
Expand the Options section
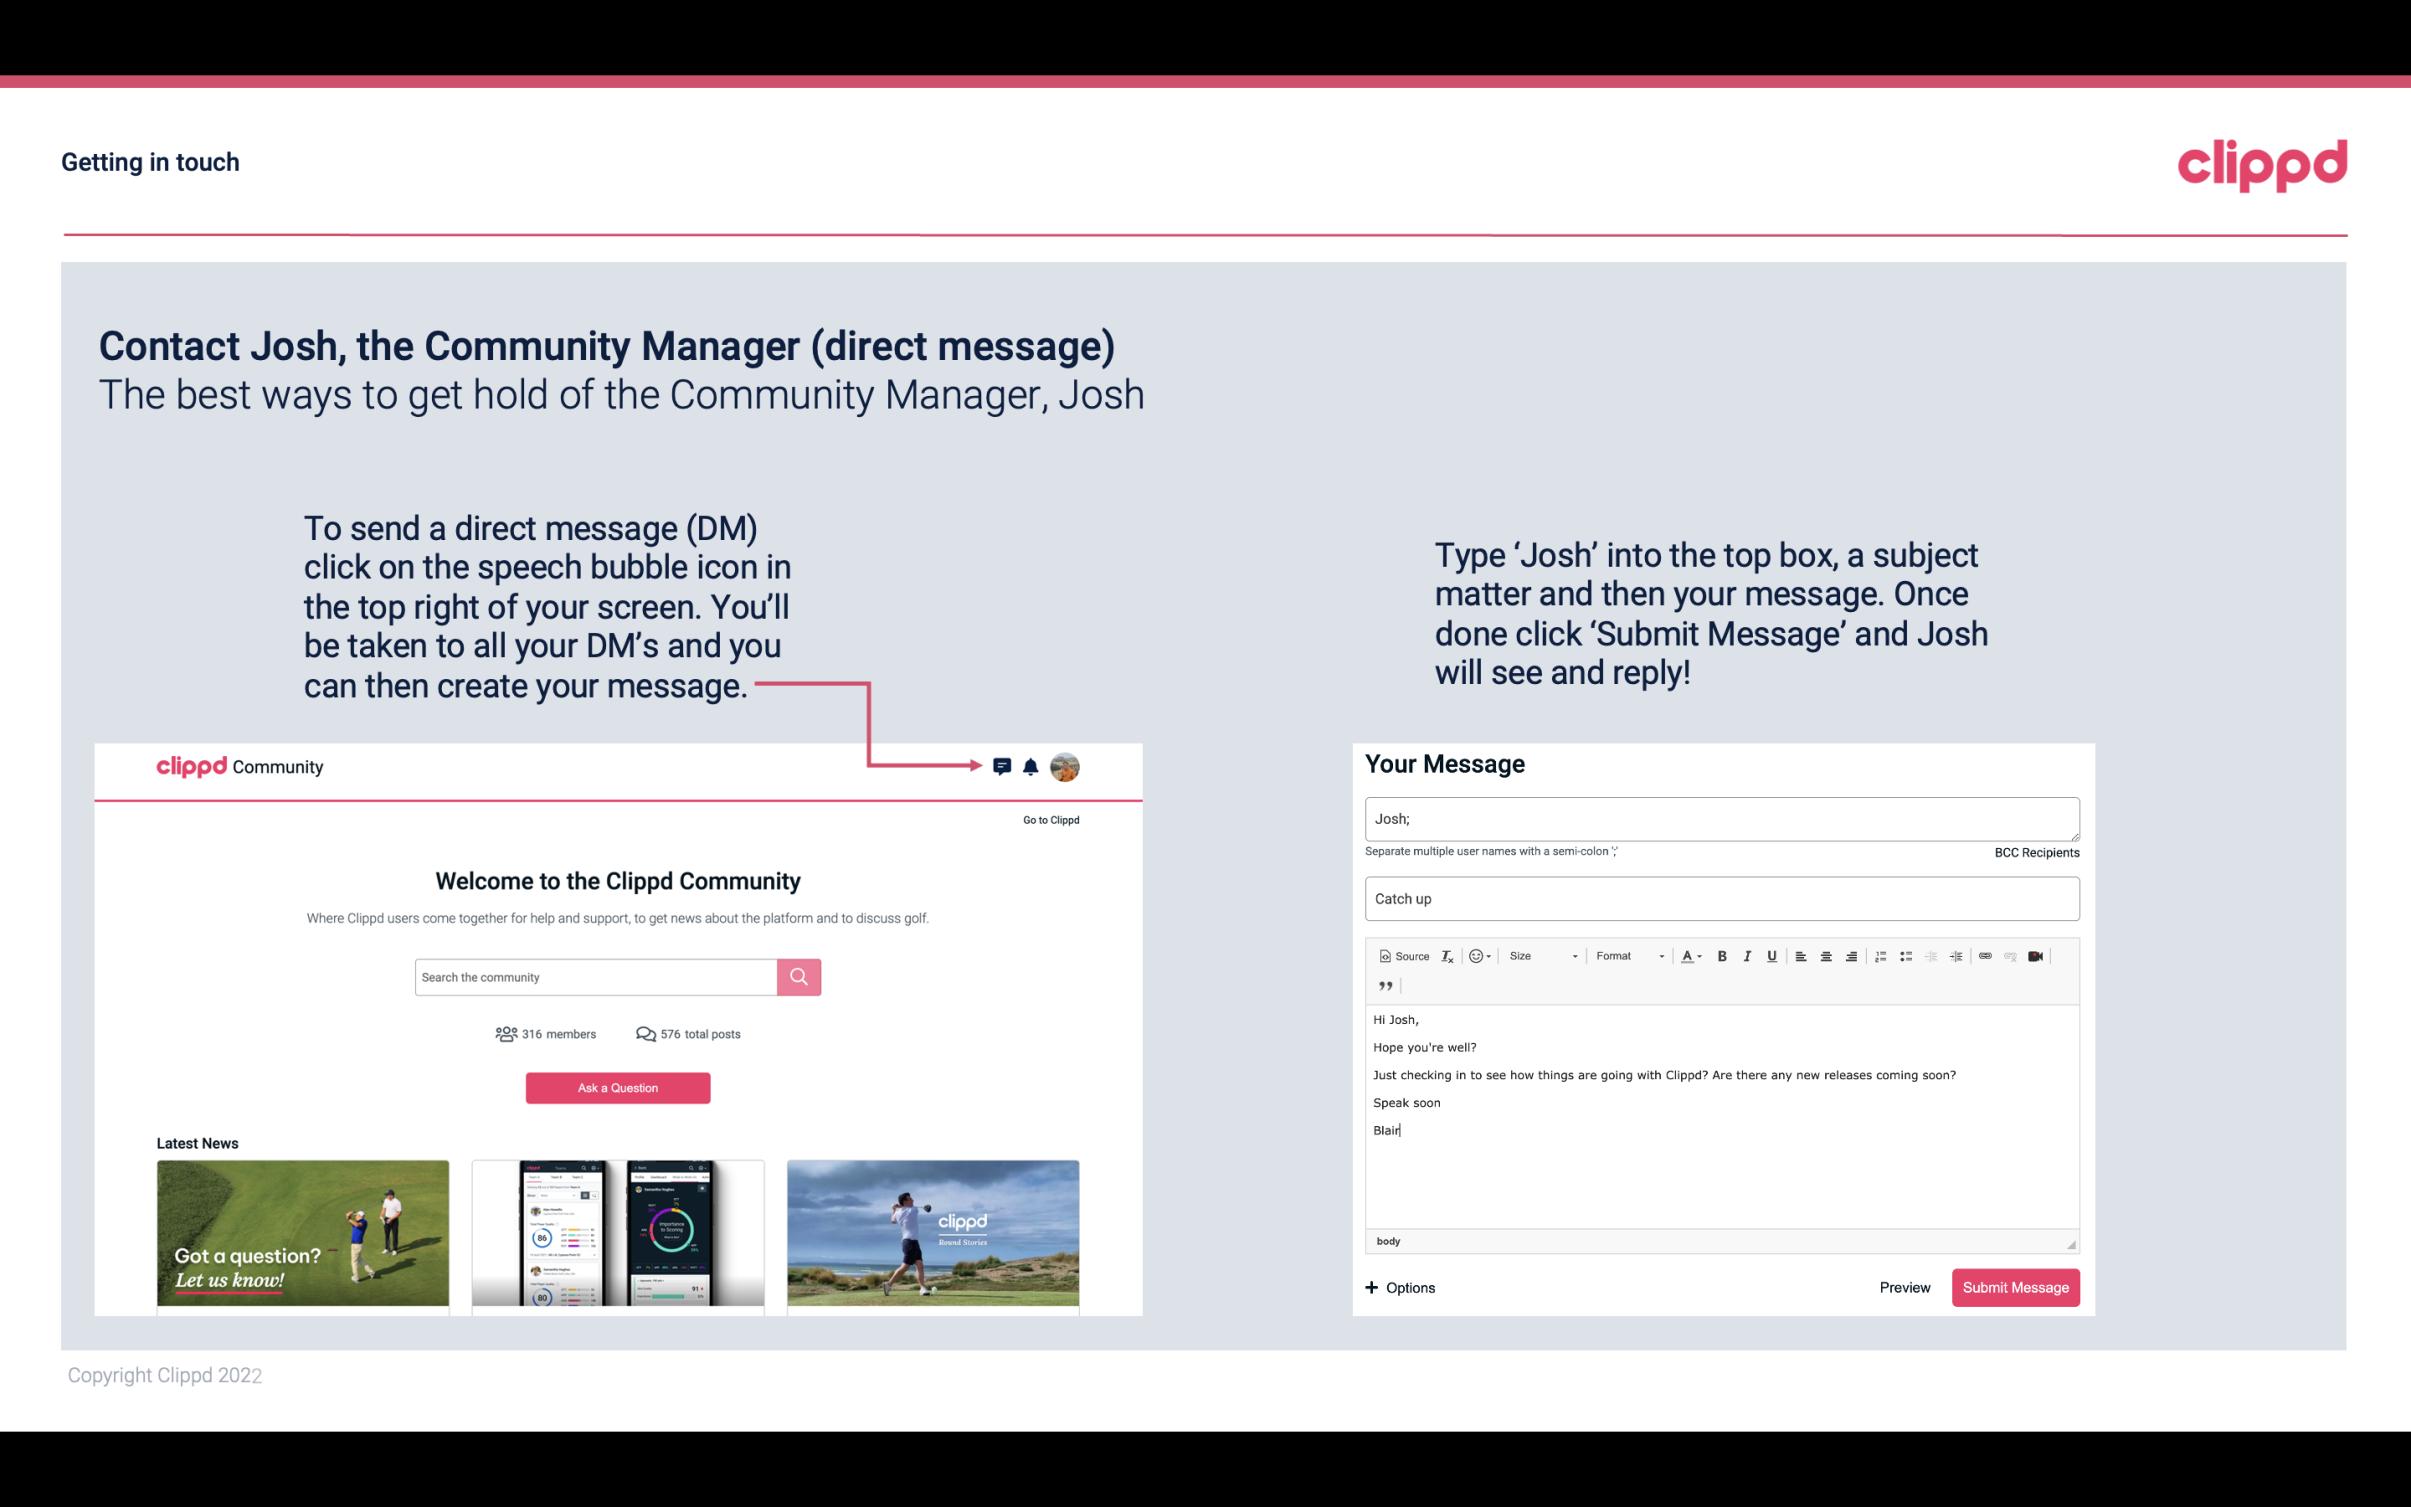point(1399,1287)
